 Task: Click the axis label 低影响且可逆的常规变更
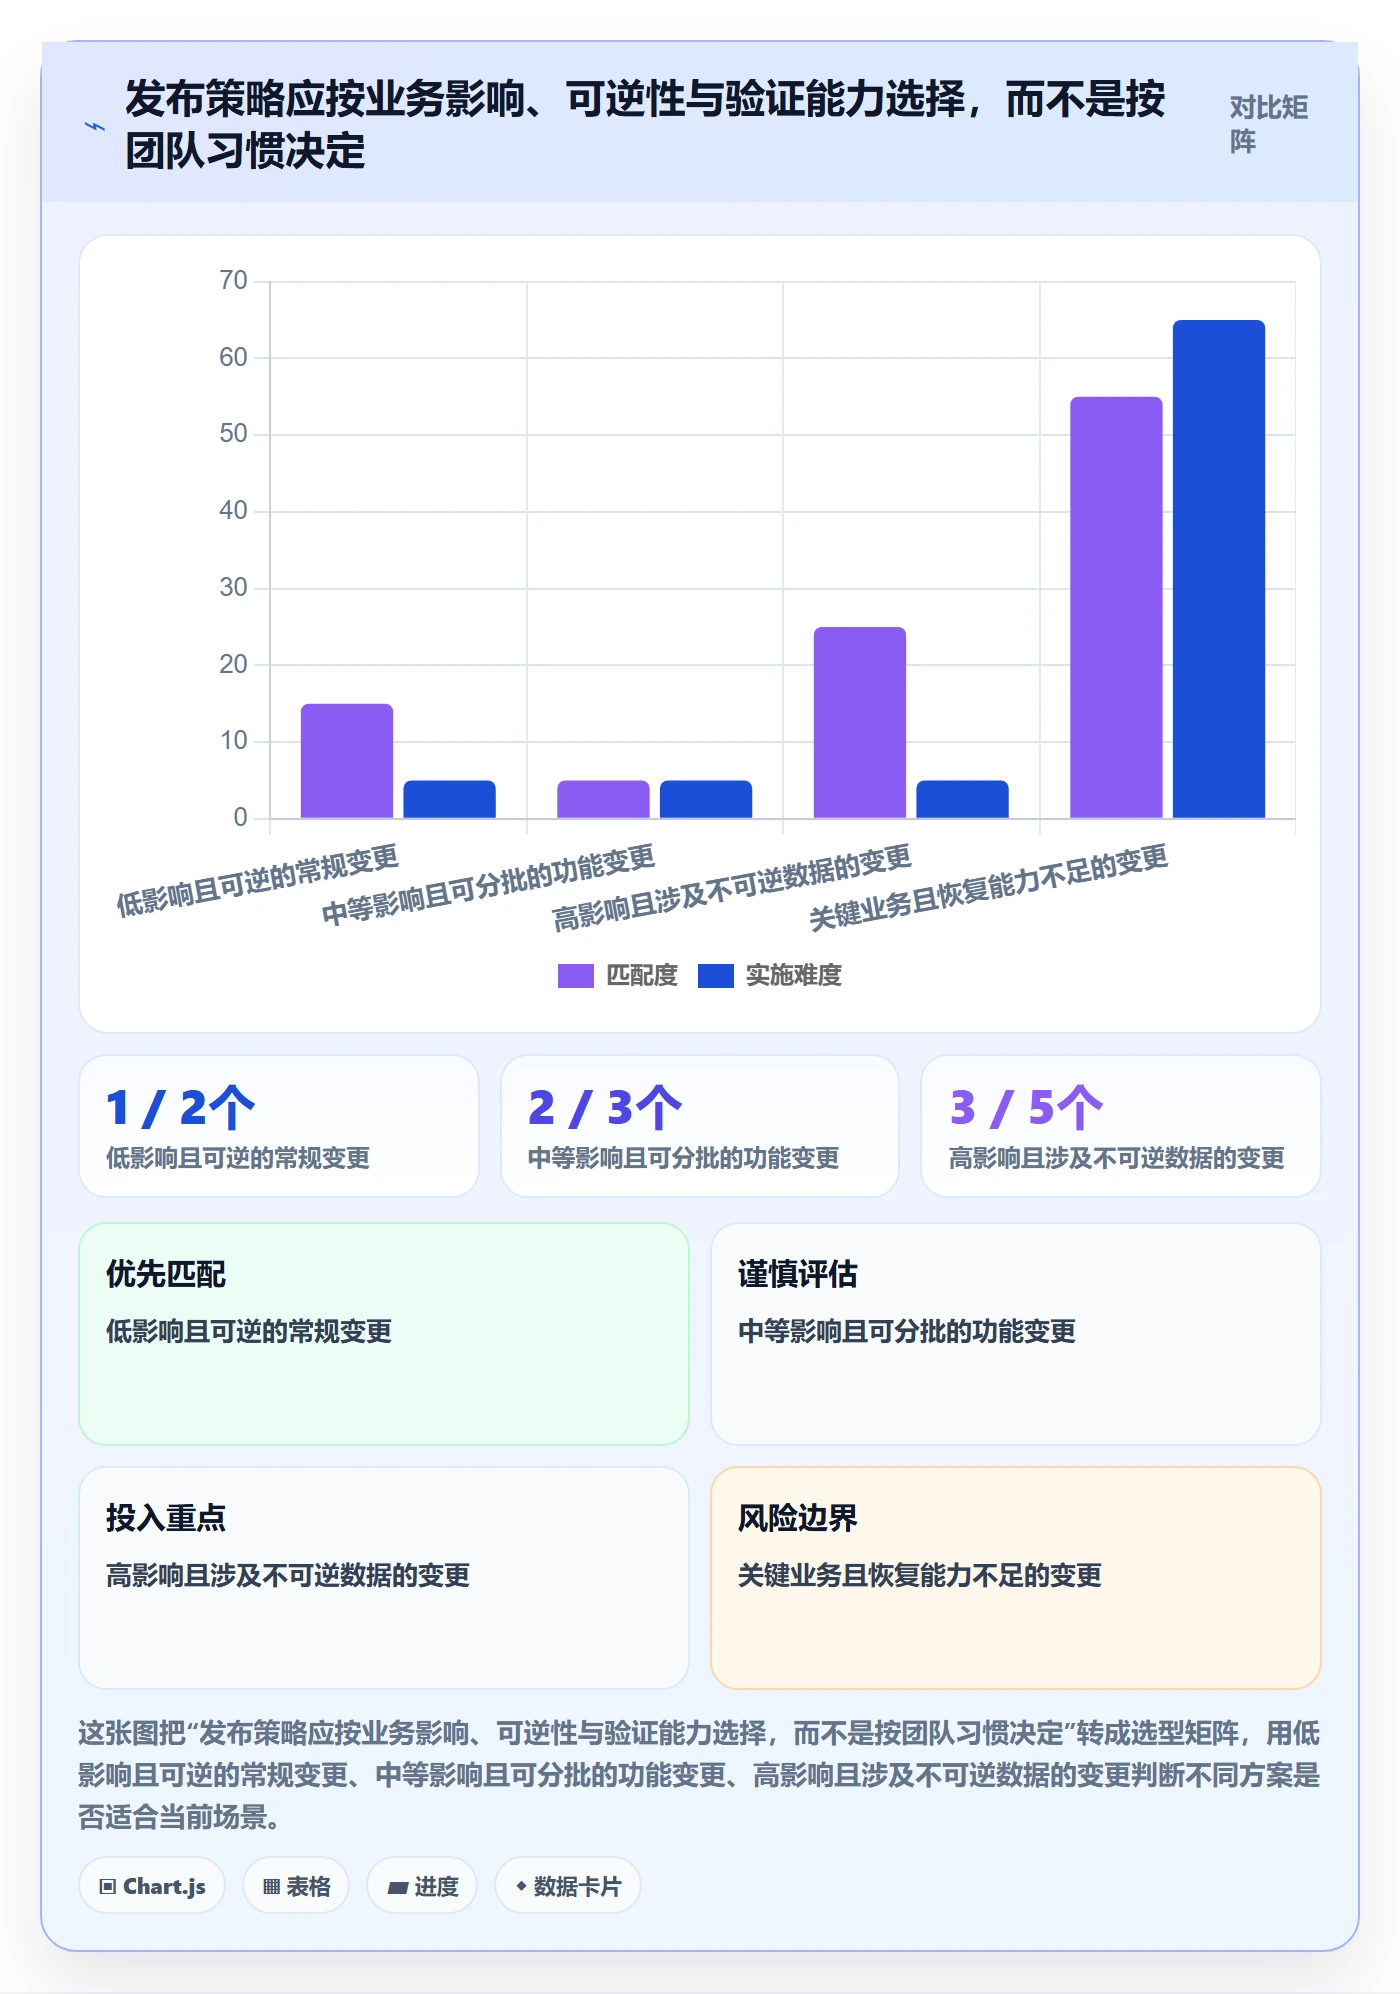pyautogui.click(x=257, y=880)
